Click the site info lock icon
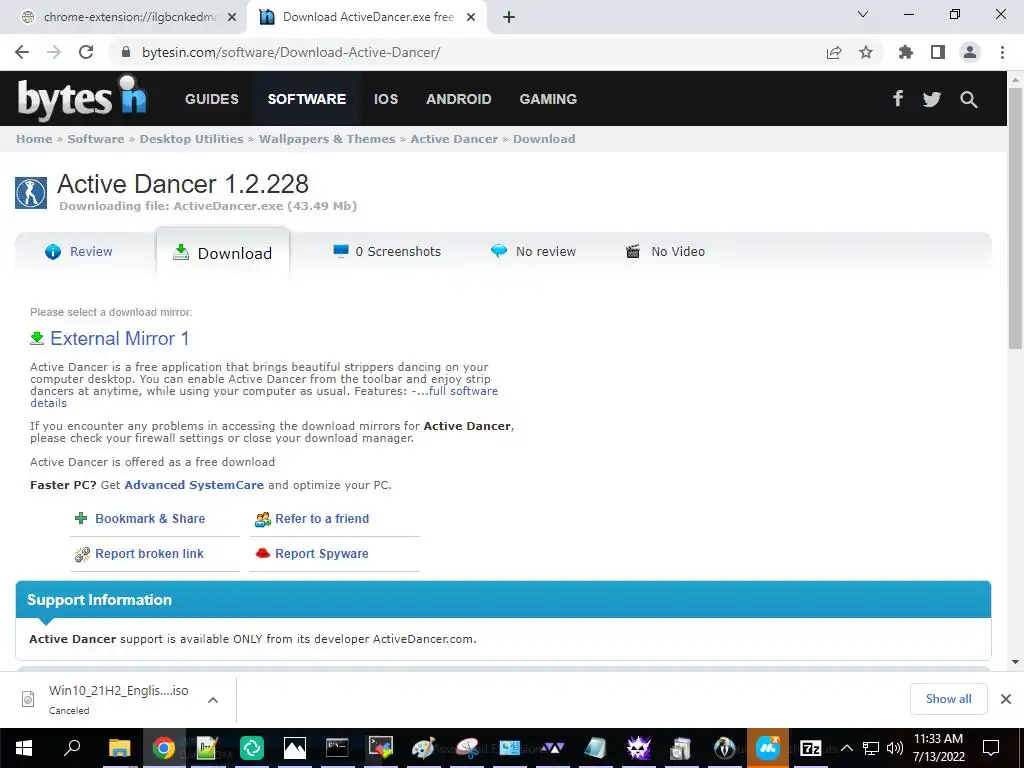The image size is (1024, 768). [126, 52]
